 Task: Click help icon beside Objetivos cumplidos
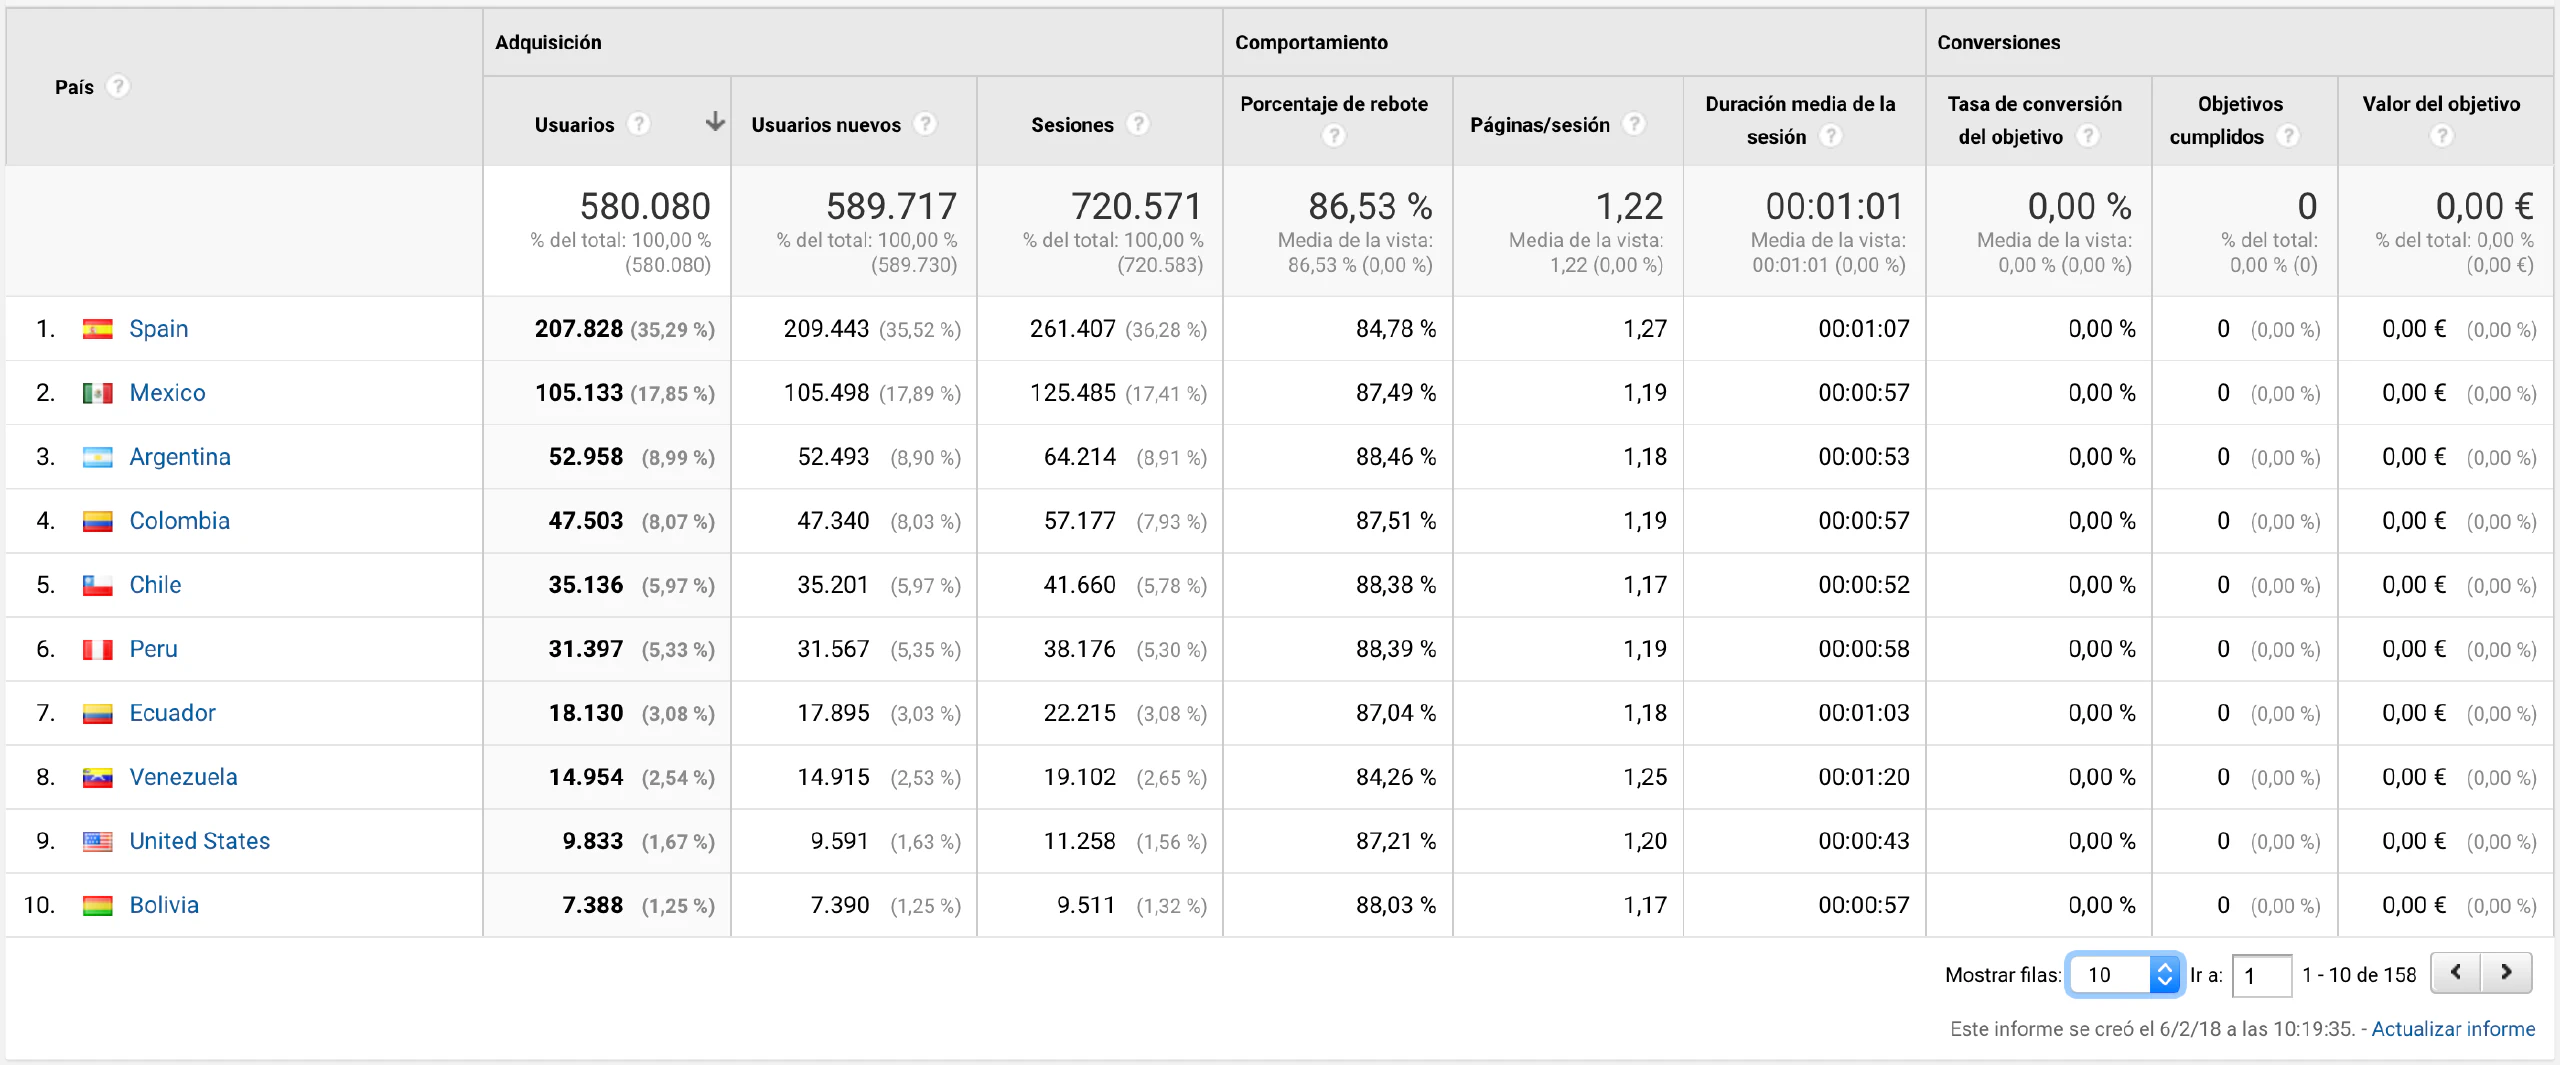point(2288,136)
